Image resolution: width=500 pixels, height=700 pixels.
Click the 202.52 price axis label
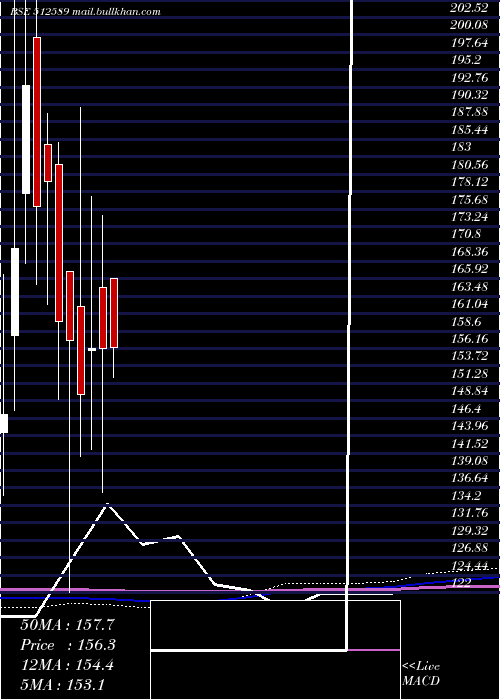pyautogui.click(x=469, y=8)
